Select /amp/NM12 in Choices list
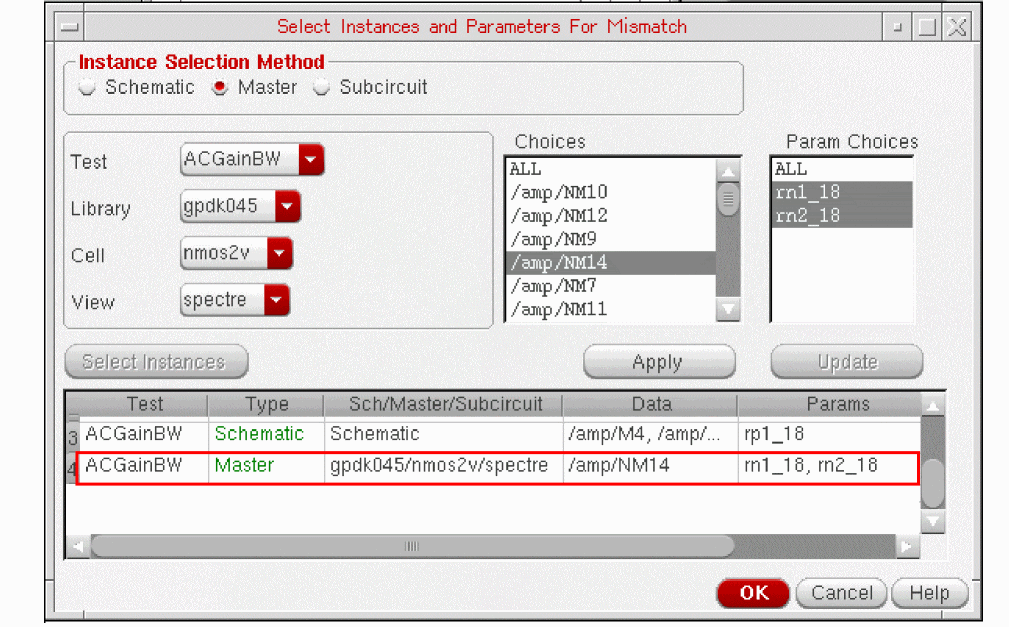1009x627 pixels. (611, 216)
